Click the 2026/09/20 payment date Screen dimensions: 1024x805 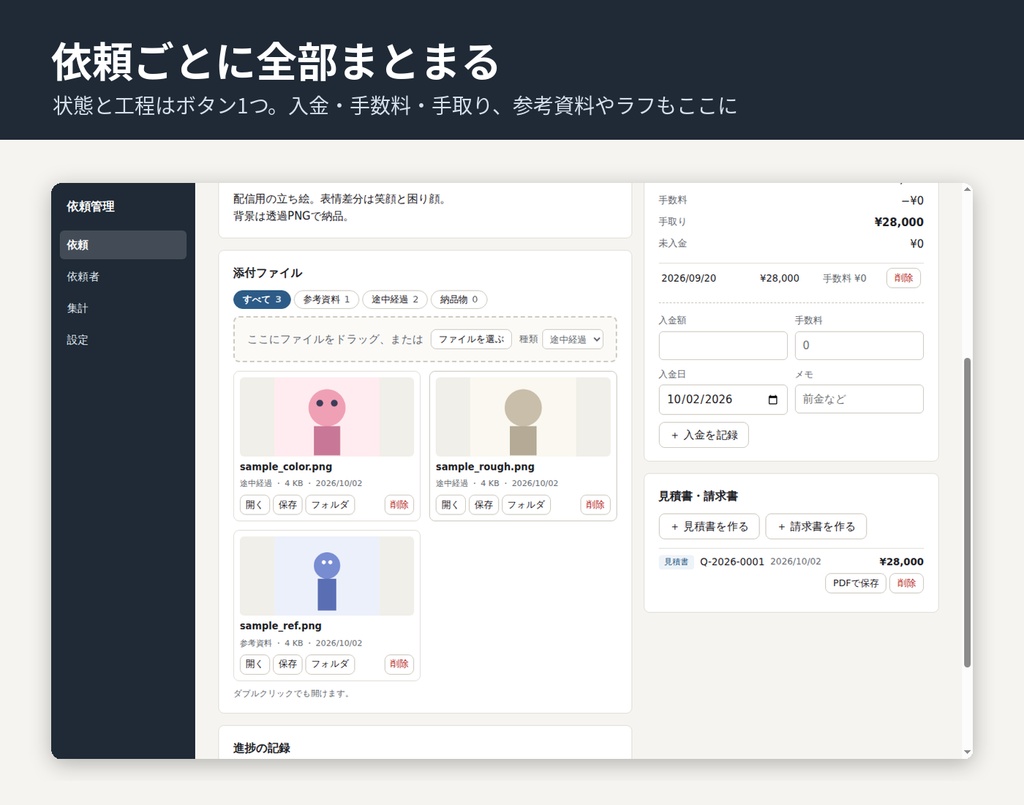click(689, 278)
